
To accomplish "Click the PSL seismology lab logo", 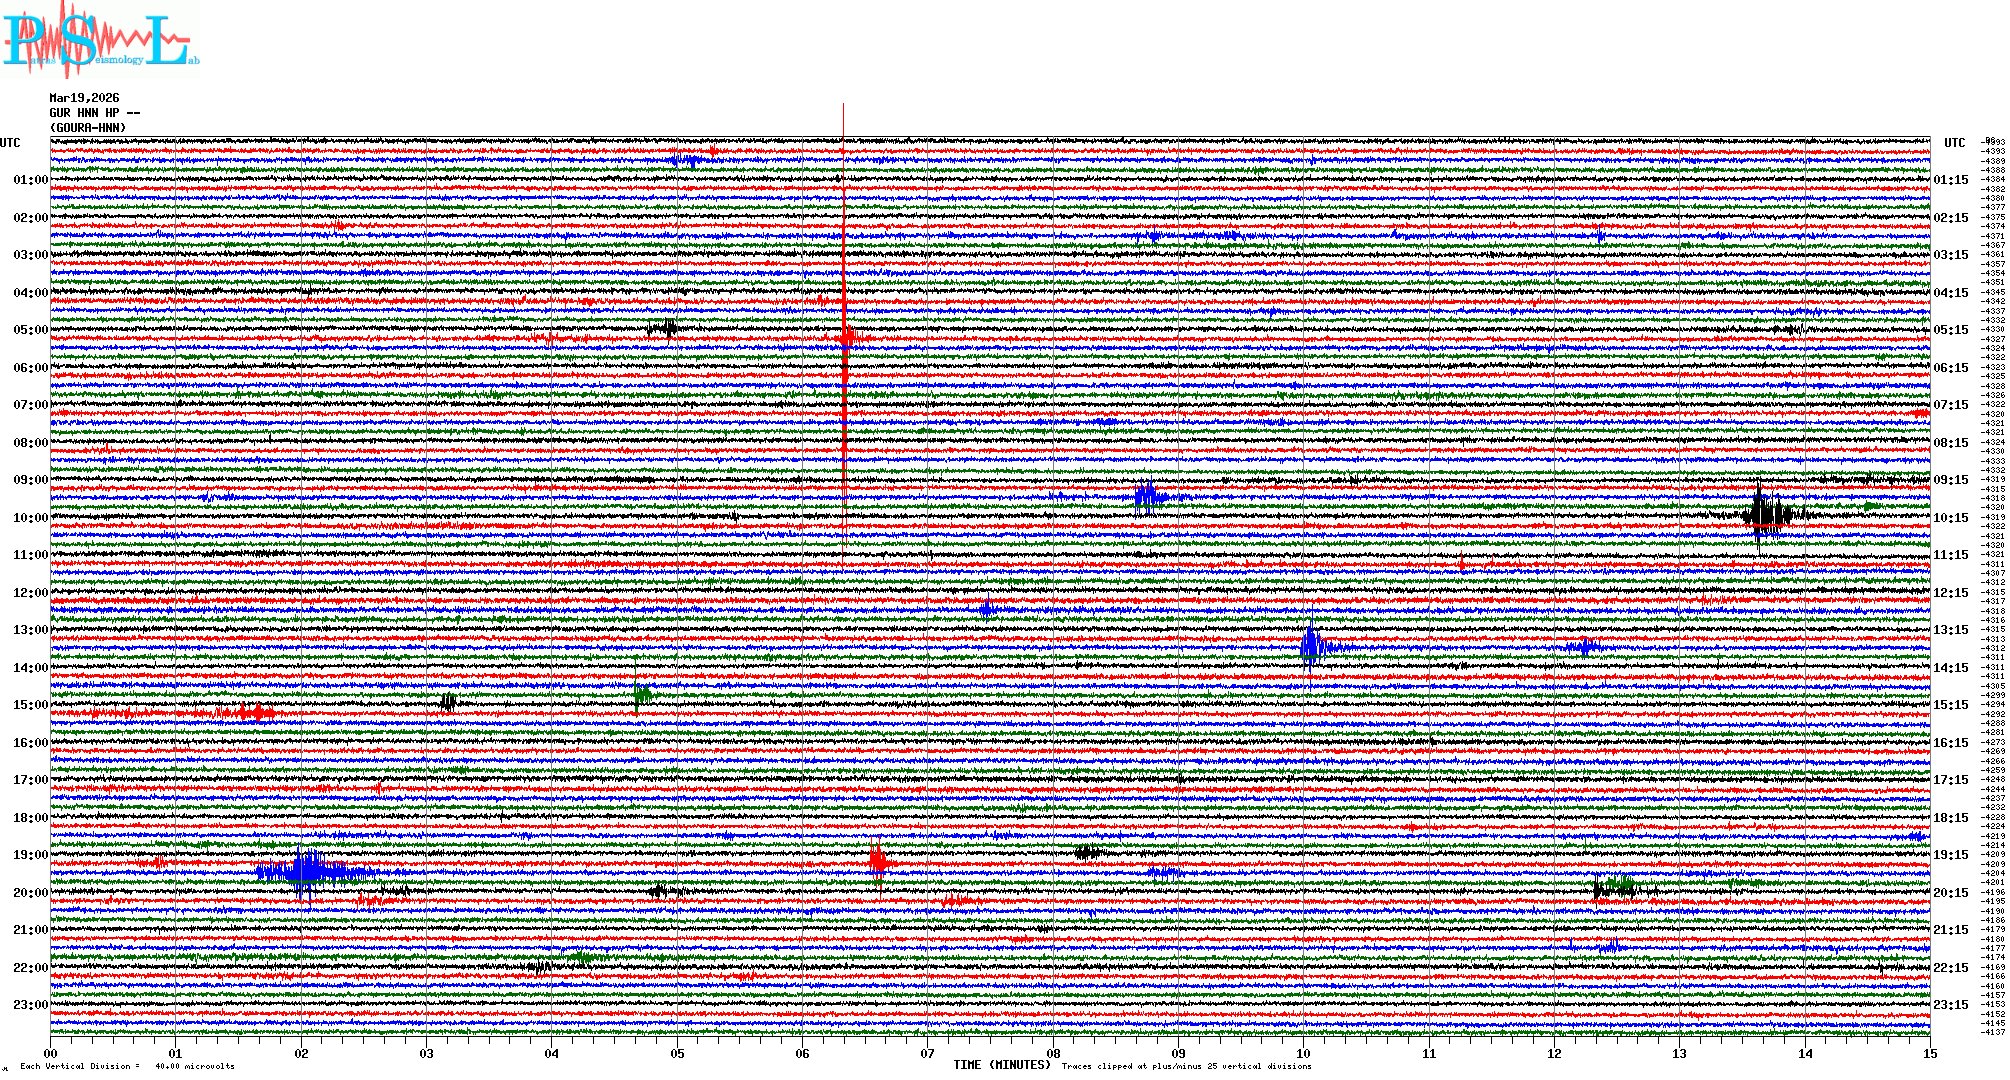I will click(x=100, y=40).
